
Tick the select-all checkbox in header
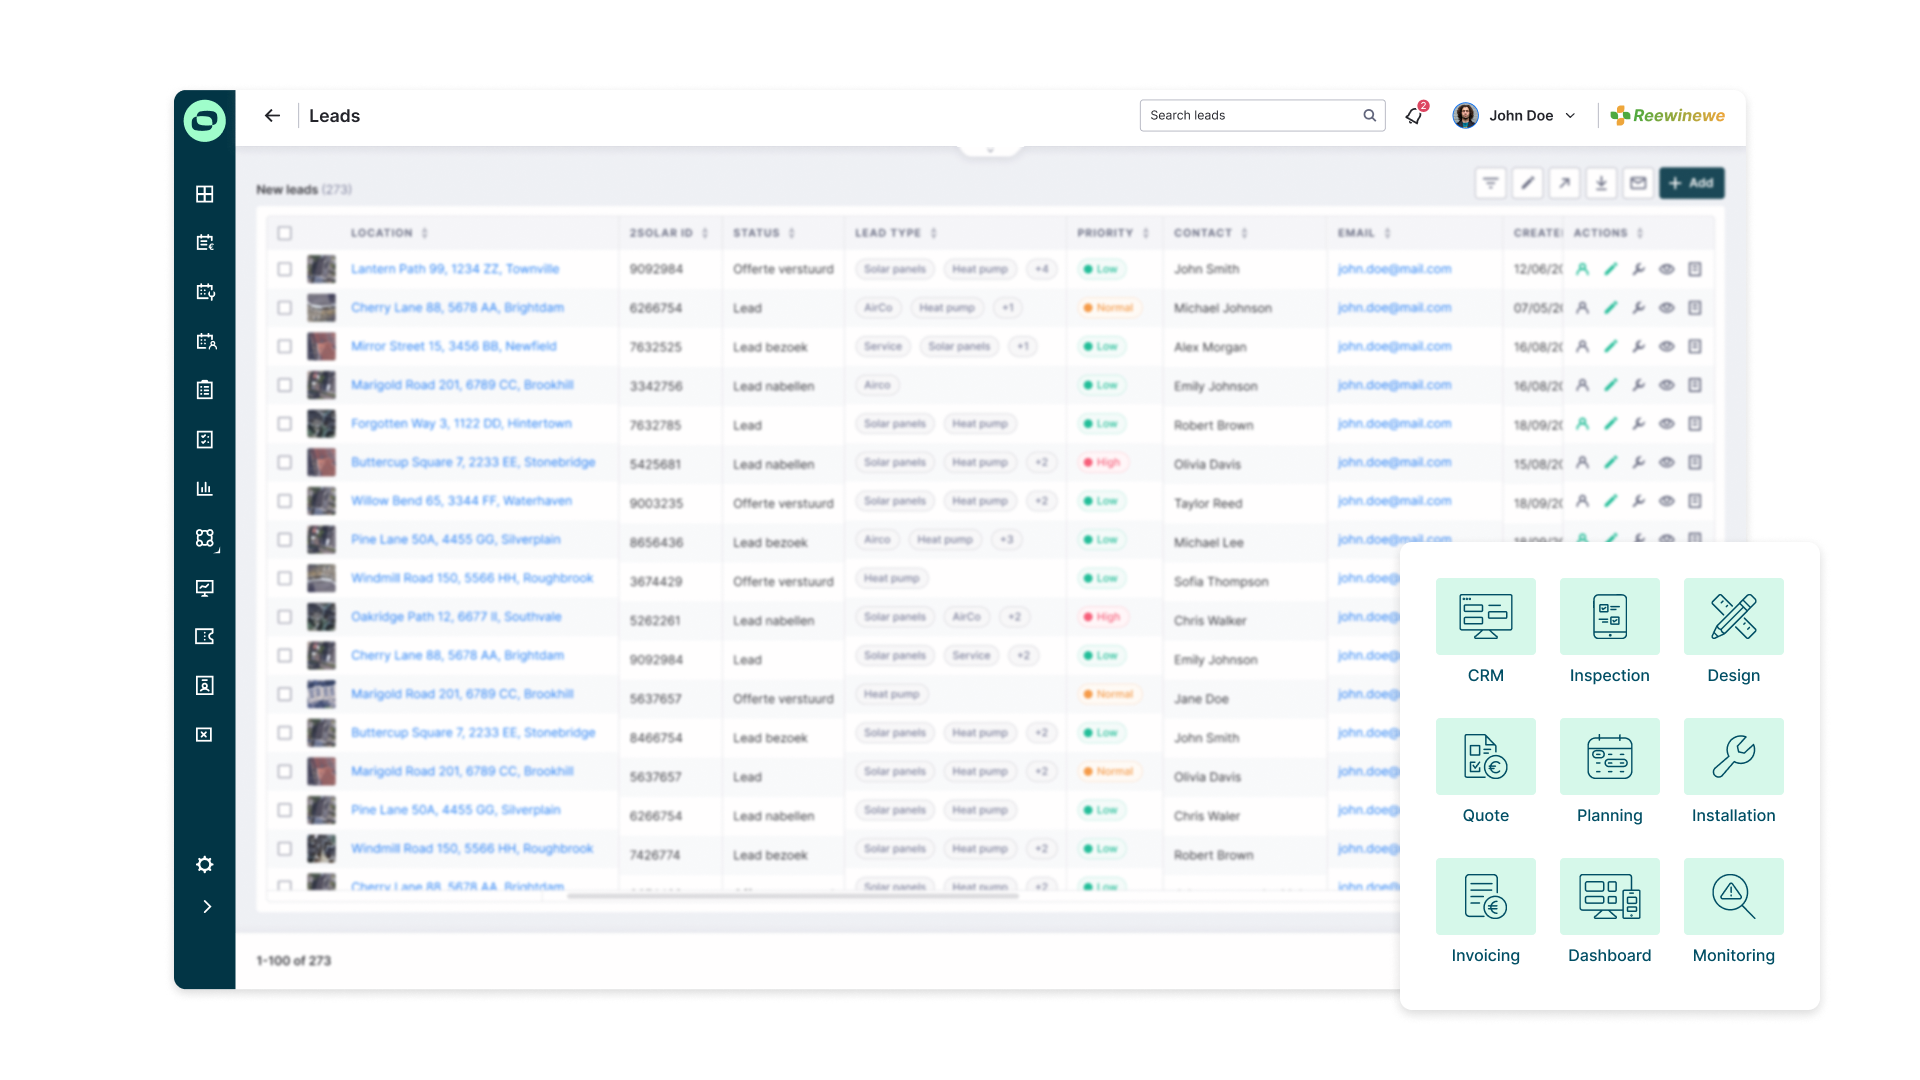click(x=285, y=233)
